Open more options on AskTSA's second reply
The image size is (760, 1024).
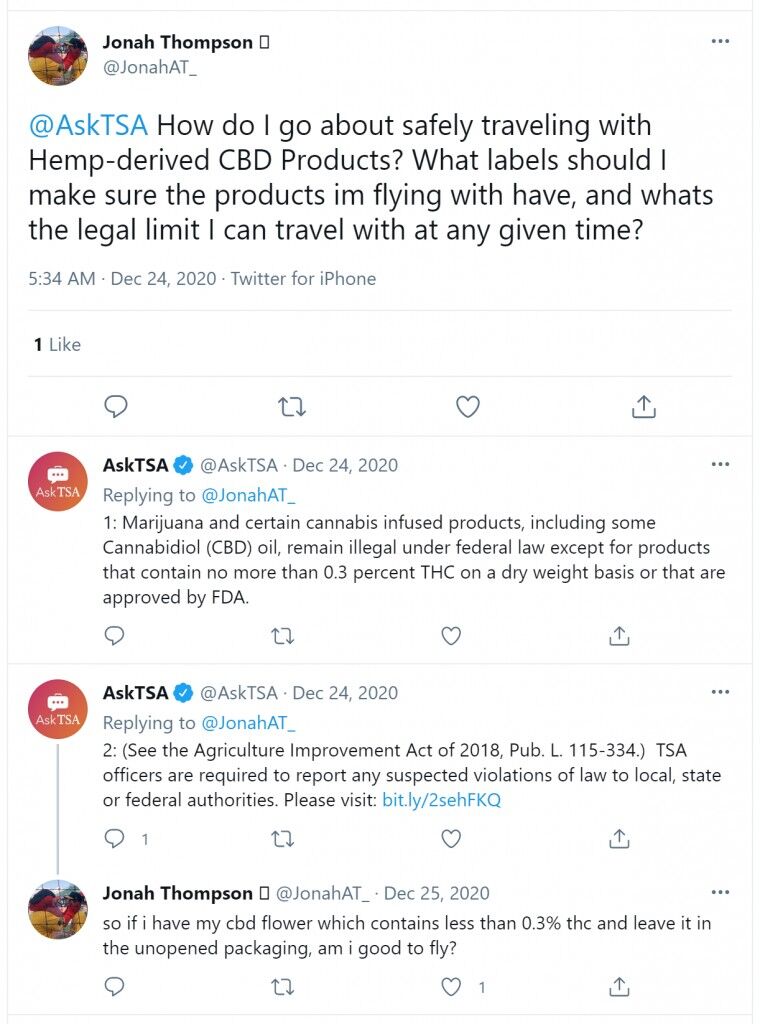coord(720,692)
